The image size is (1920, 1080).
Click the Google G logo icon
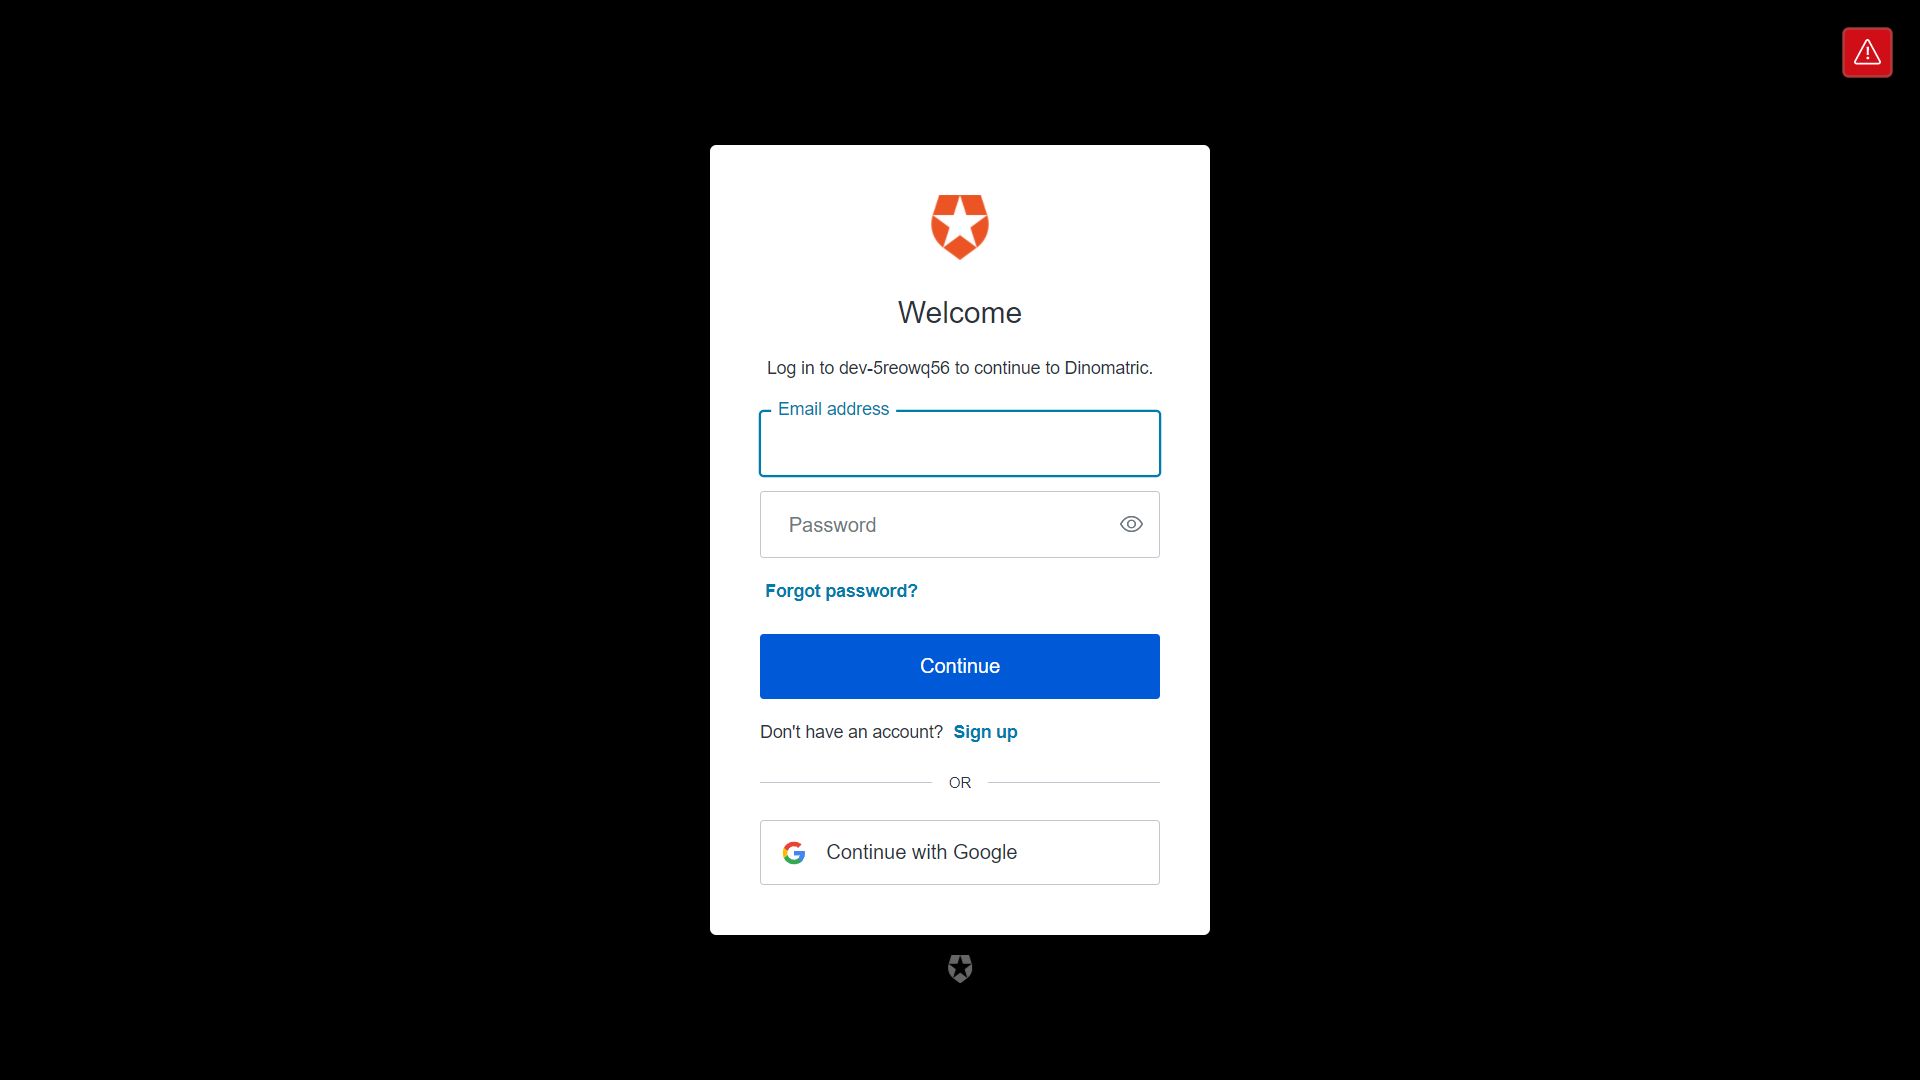[x=794, y=853]
